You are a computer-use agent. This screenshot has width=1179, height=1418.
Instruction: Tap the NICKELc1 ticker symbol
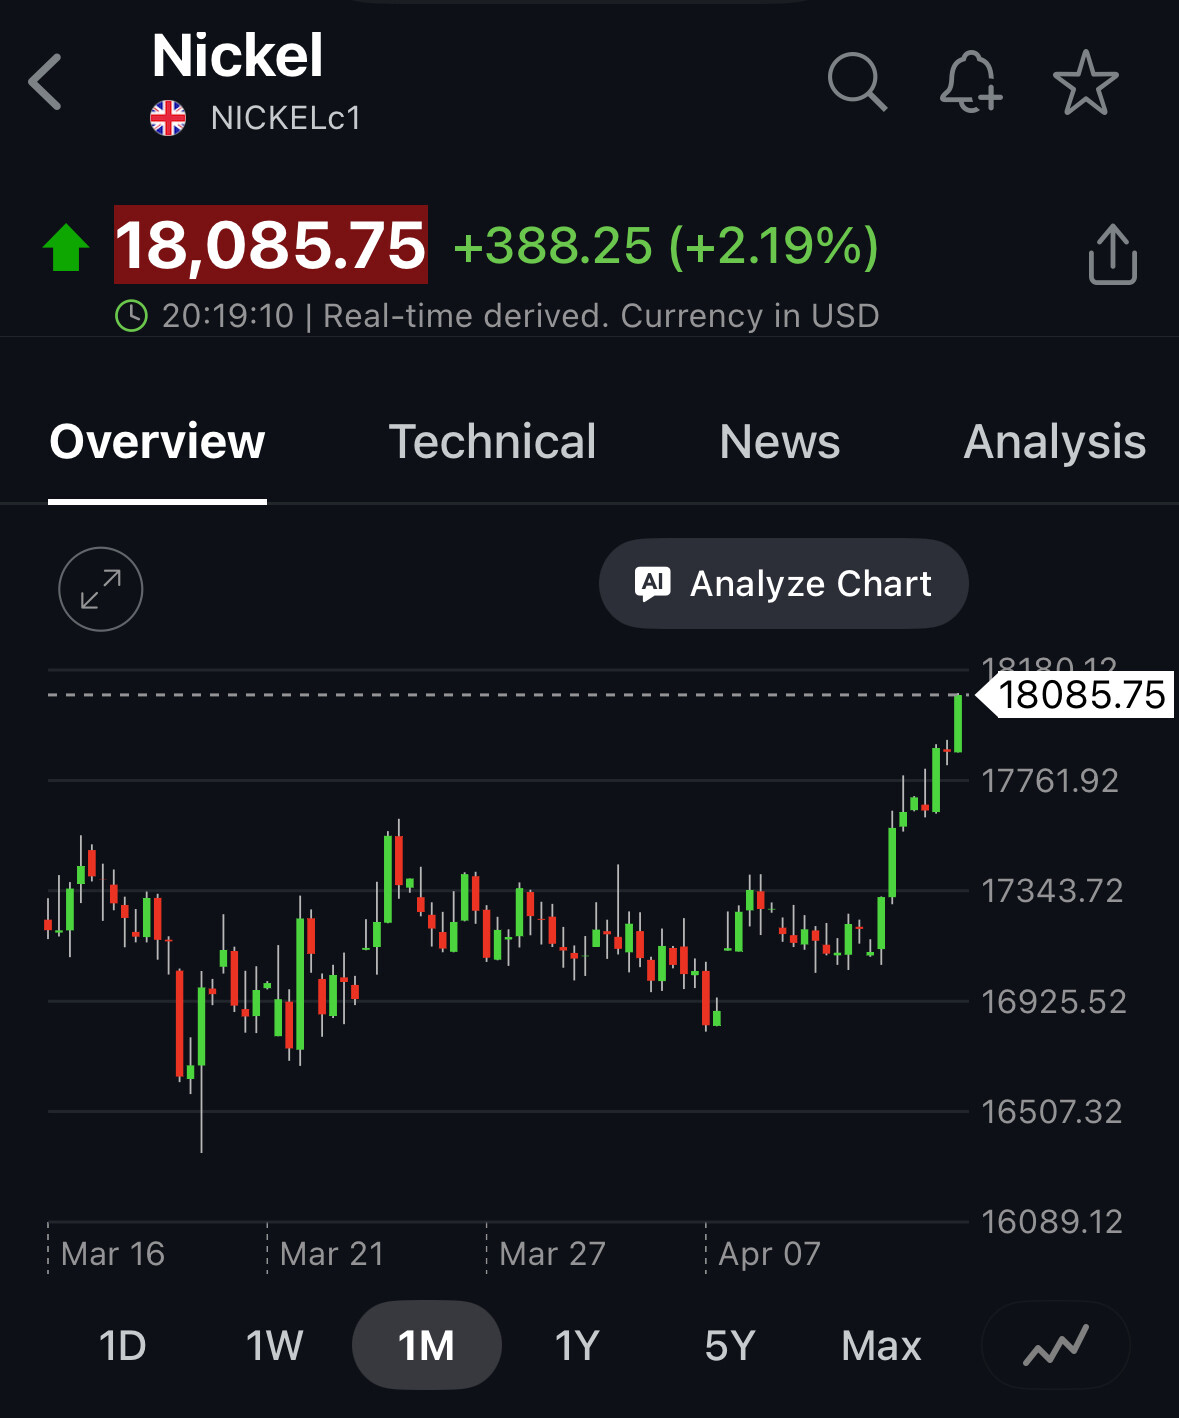pyautogui.click(x=286, y=118)
